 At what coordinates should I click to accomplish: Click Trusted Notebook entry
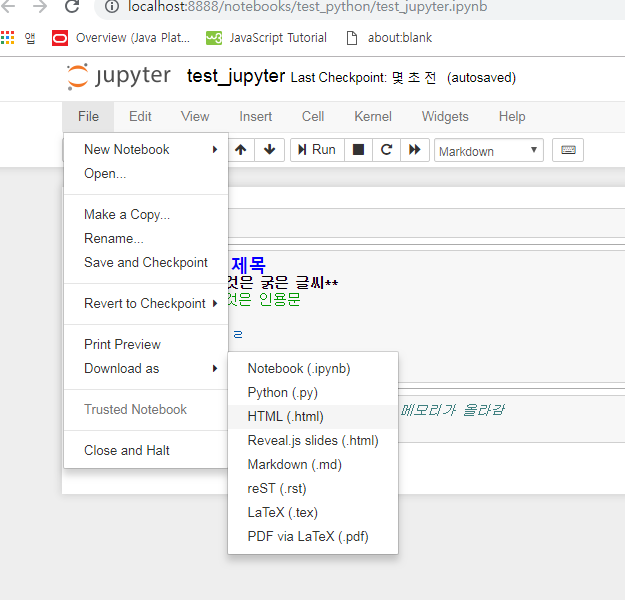click(146, 409)
